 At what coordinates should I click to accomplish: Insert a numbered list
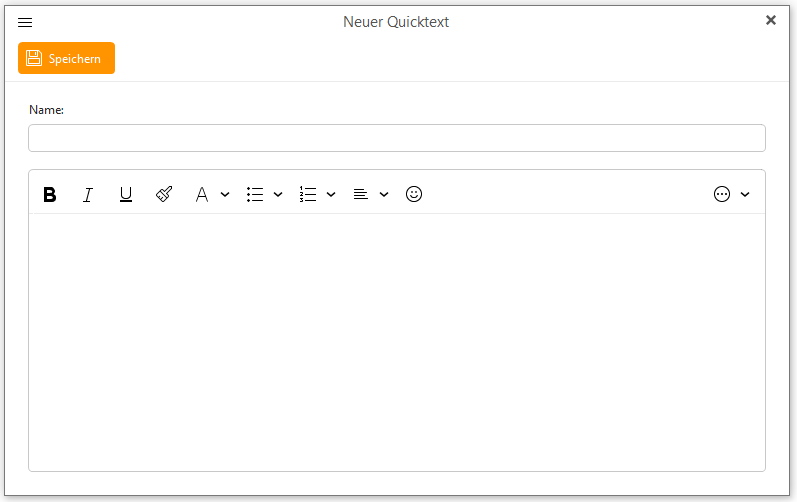coord(308,195)
